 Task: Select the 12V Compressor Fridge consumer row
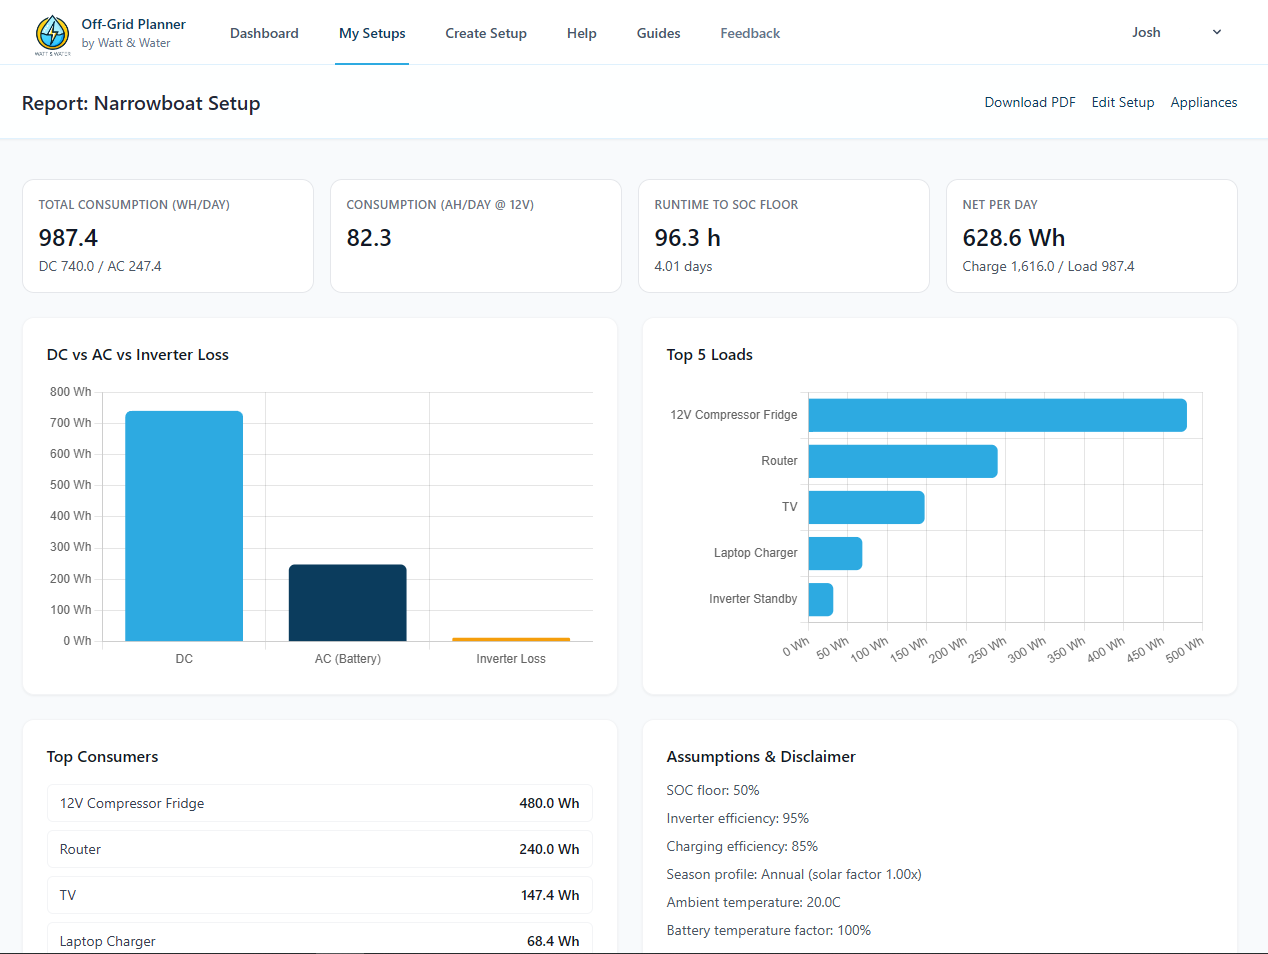tap(319, 803)
